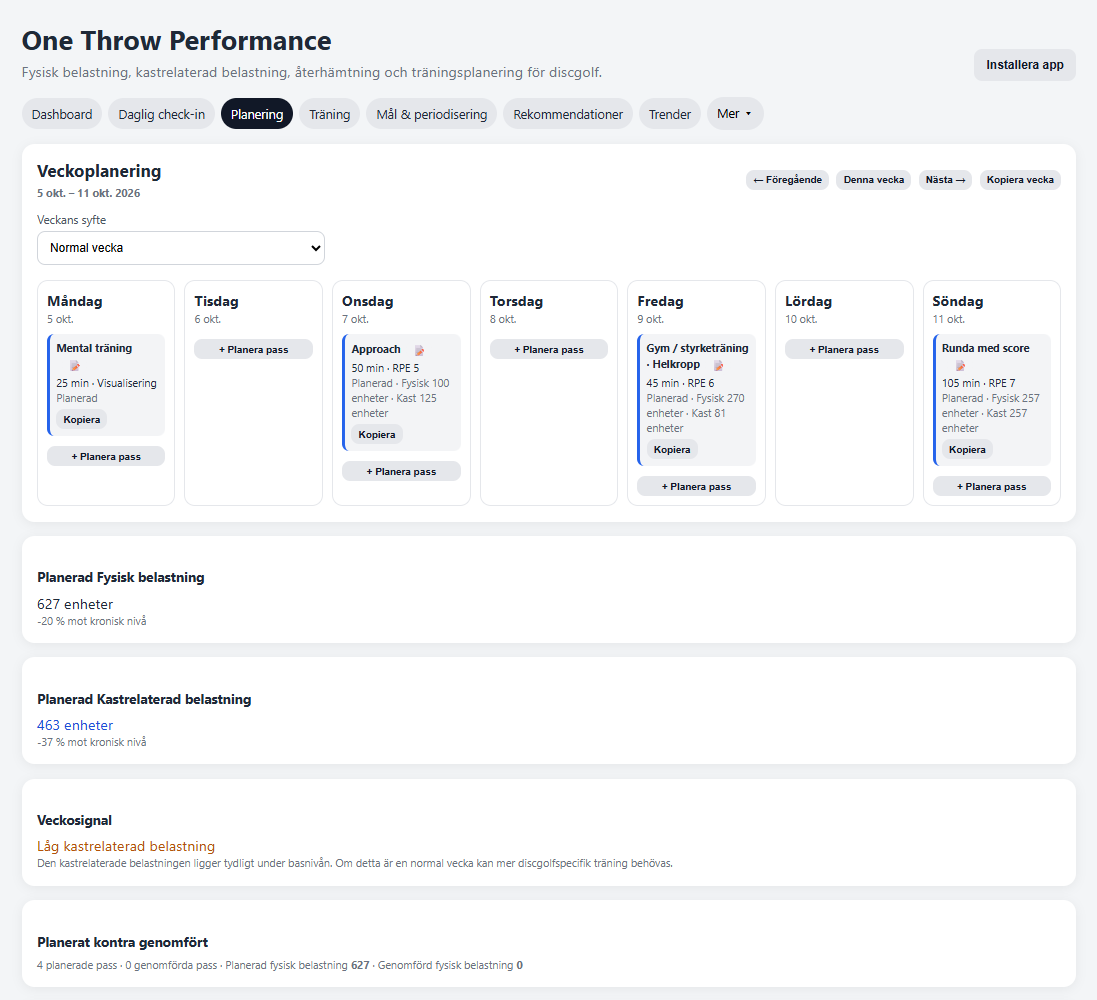Click the "Låg kastrelaterad belastning" signal text
The image size is (1097, 1000).
pos(126,847)
